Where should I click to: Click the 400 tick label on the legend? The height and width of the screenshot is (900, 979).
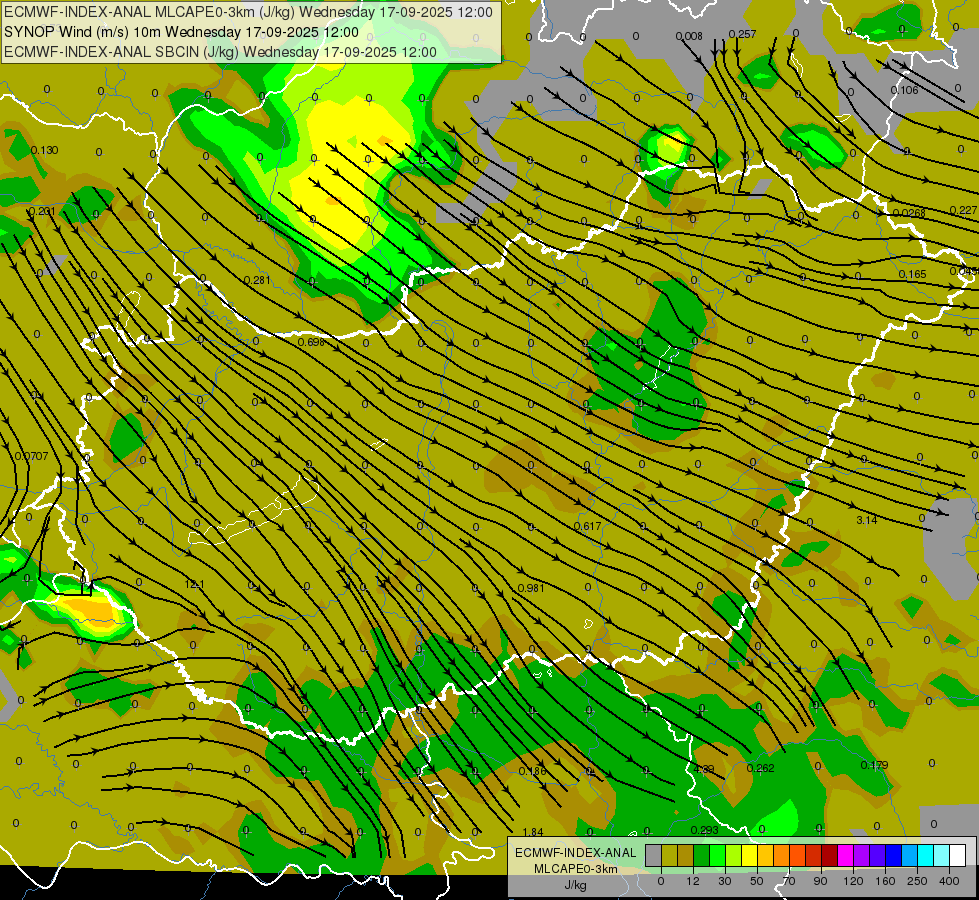pyautogui.click(x=949, y=881)
